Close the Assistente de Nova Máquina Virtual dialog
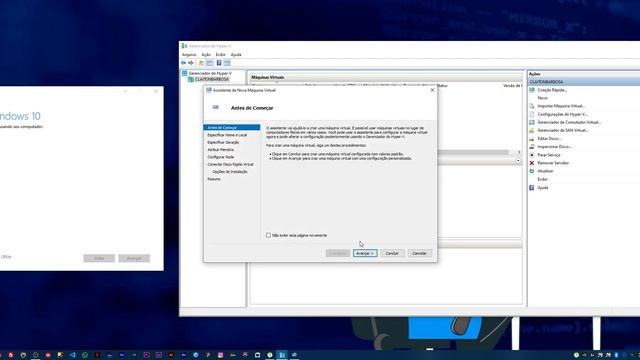 (432, 90)
